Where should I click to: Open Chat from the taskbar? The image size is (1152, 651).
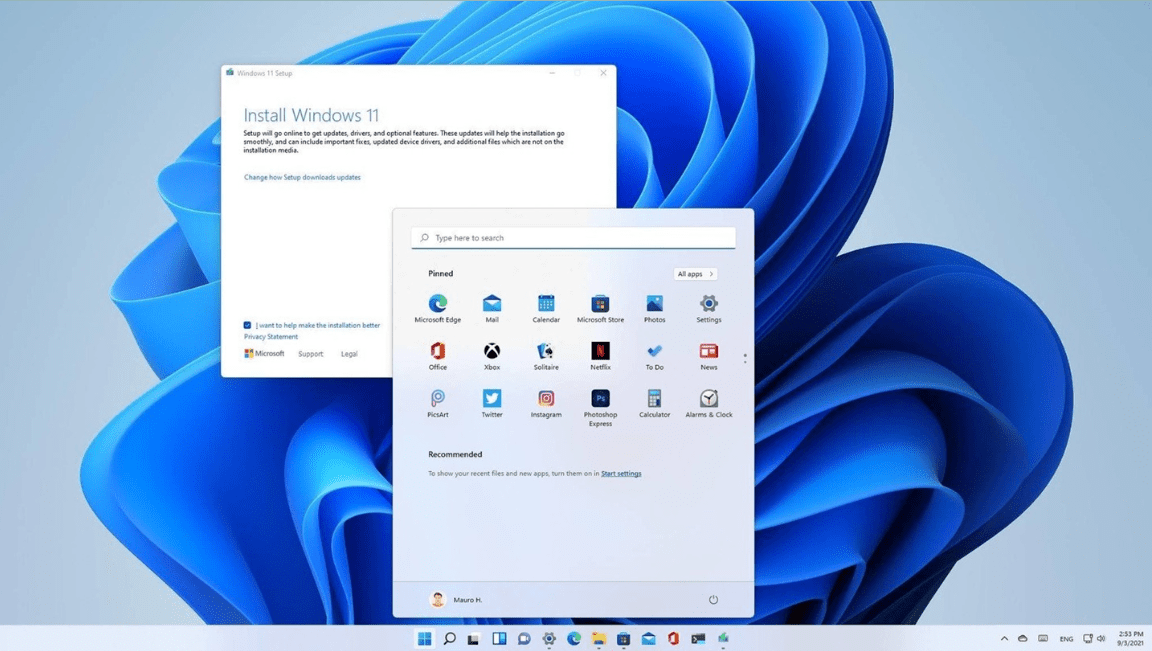[524, 639]
